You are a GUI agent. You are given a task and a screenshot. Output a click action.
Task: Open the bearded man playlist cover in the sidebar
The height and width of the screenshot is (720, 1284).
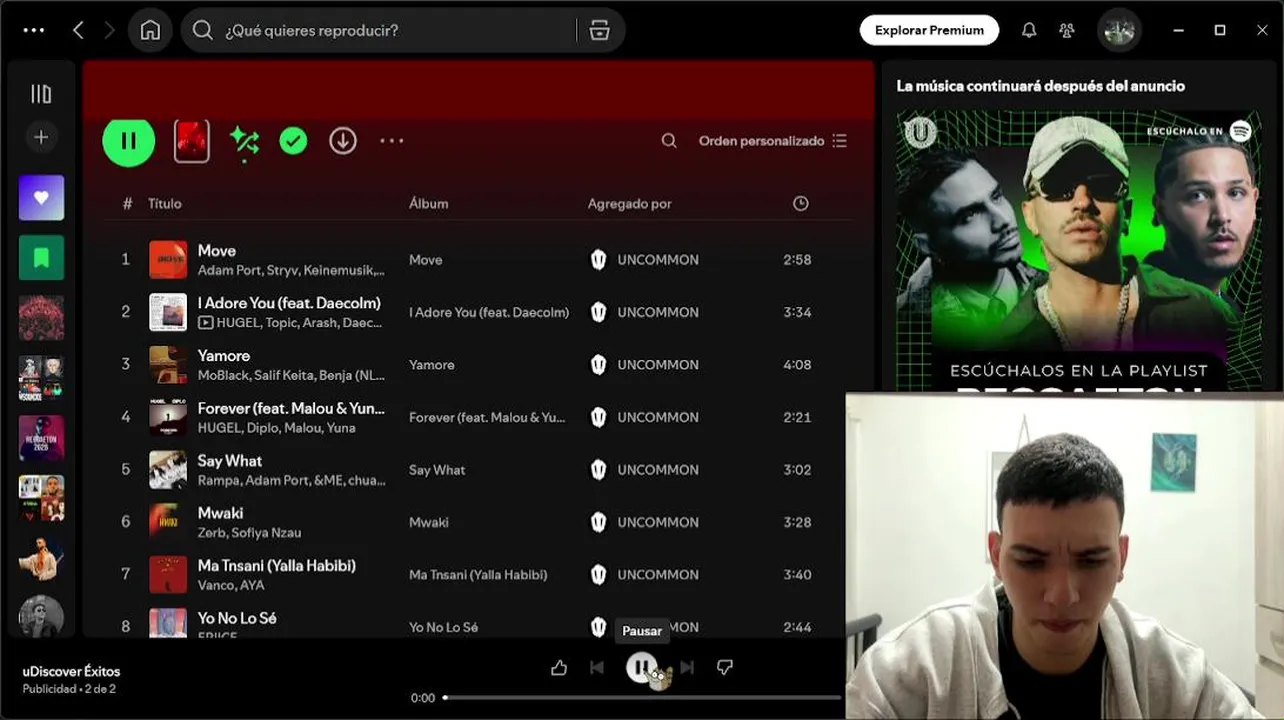point(41,558)
